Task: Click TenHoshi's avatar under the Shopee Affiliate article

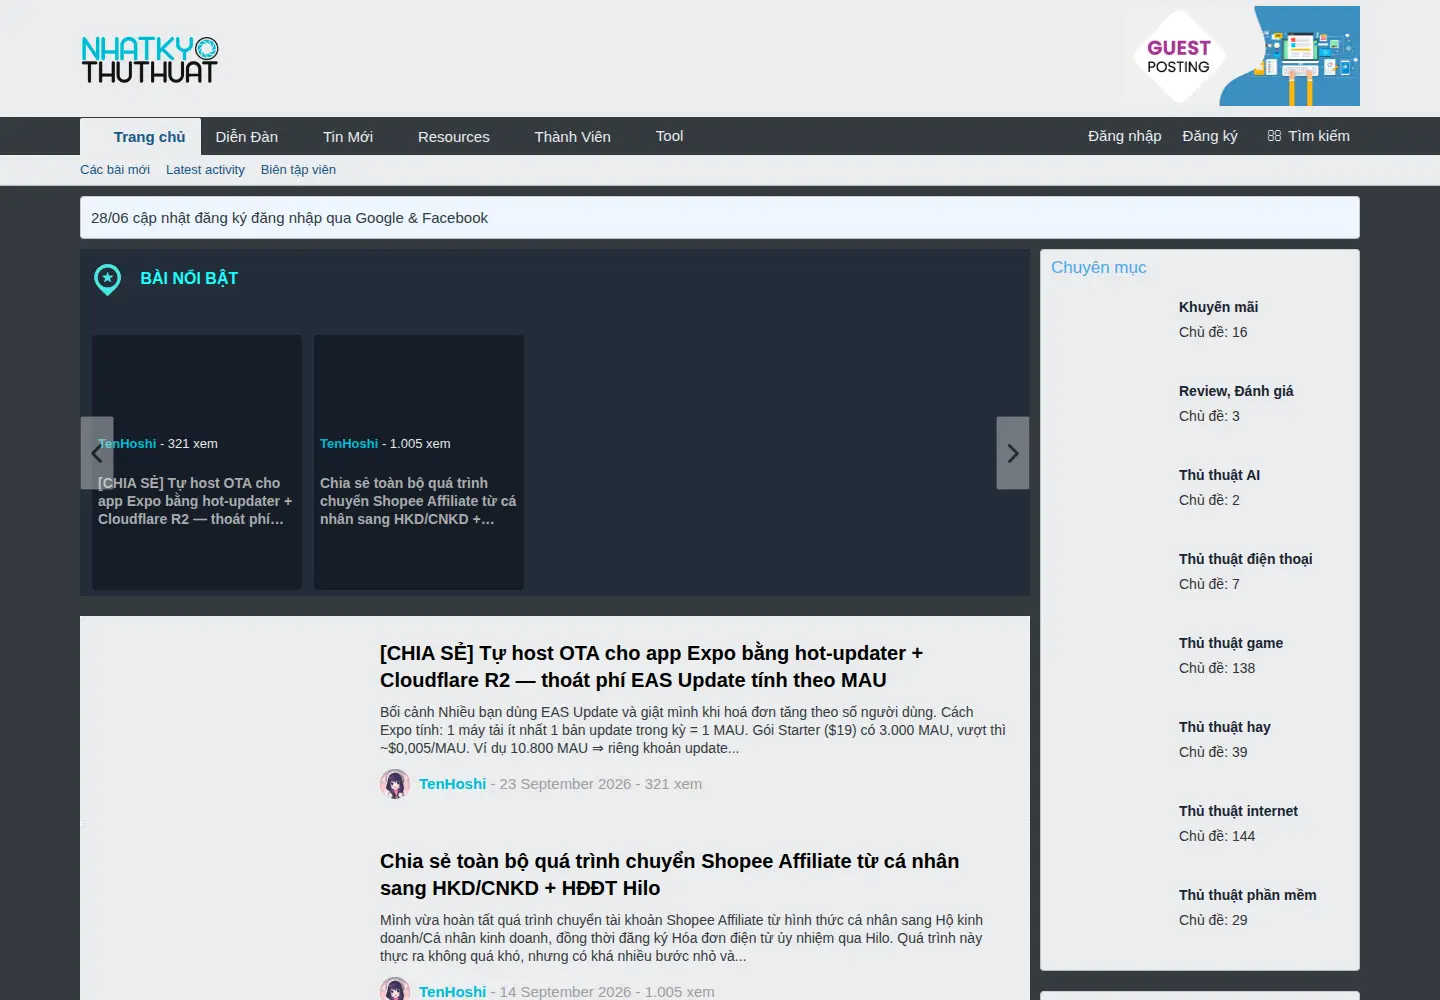Action: (395, 989)
